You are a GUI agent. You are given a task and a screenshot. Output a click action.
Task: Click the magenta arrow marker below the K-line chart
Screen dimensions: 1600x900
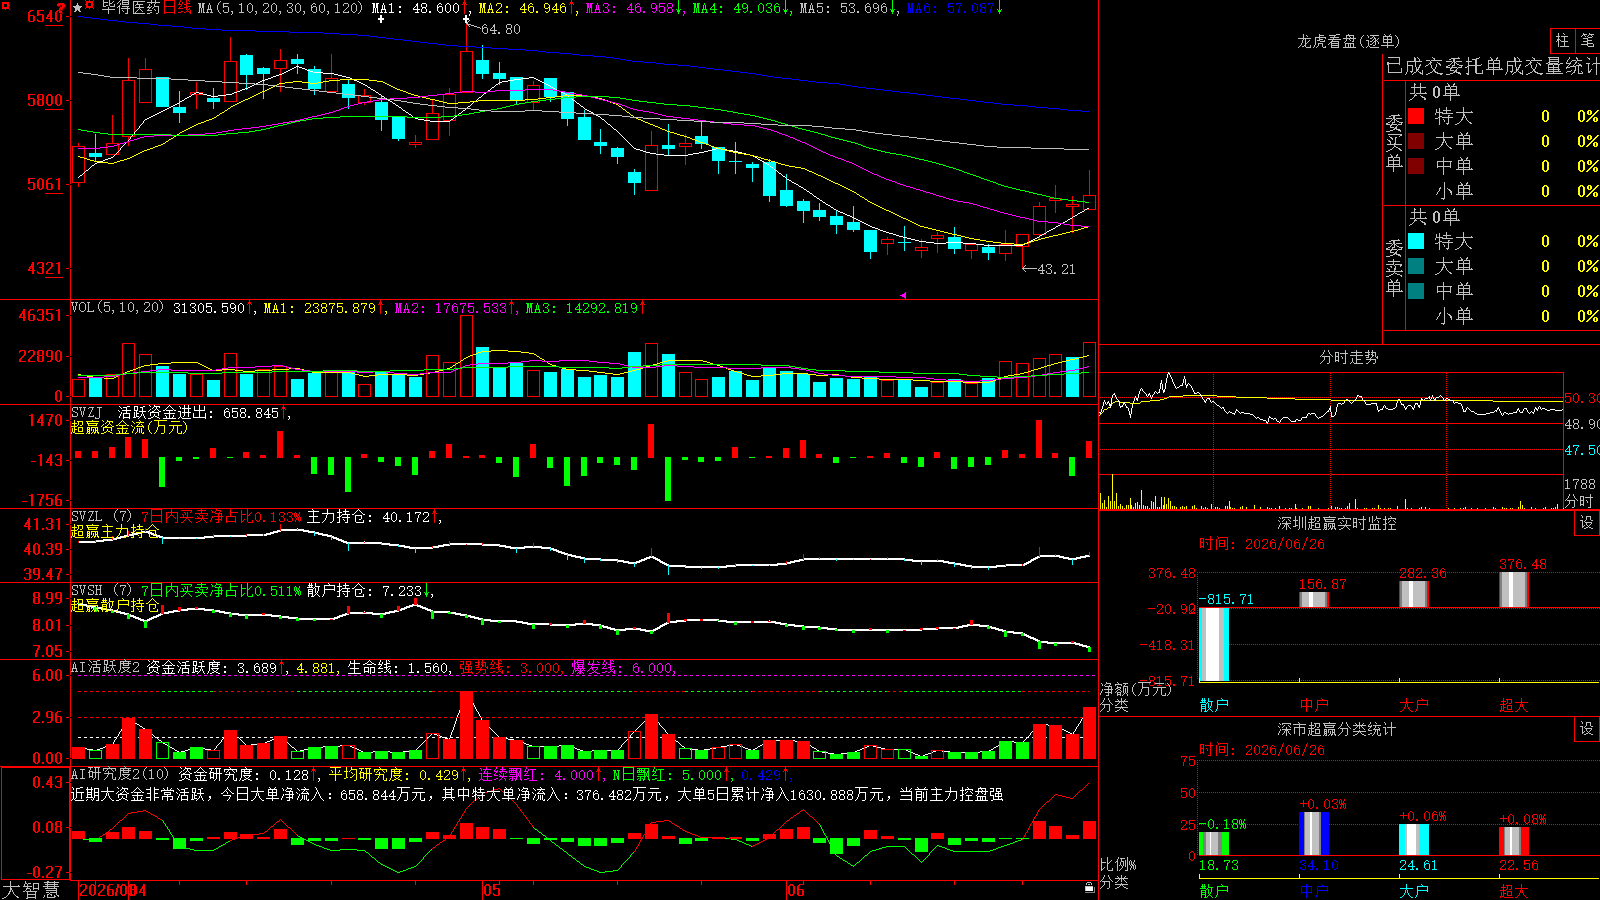click(x=903, y=295)
